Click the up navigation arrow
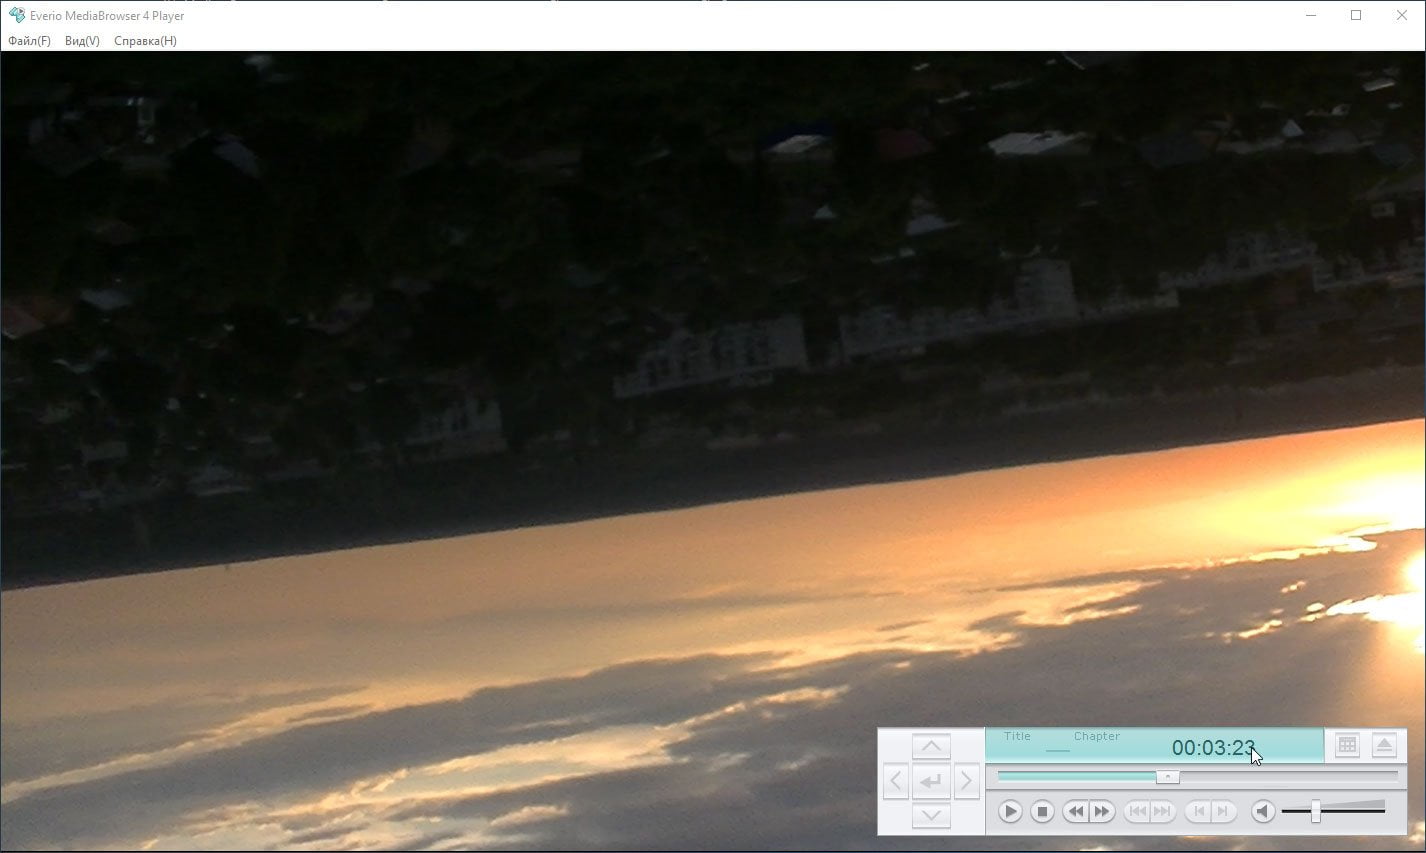This screenshot has height=853, width=1426. (931, 746)
